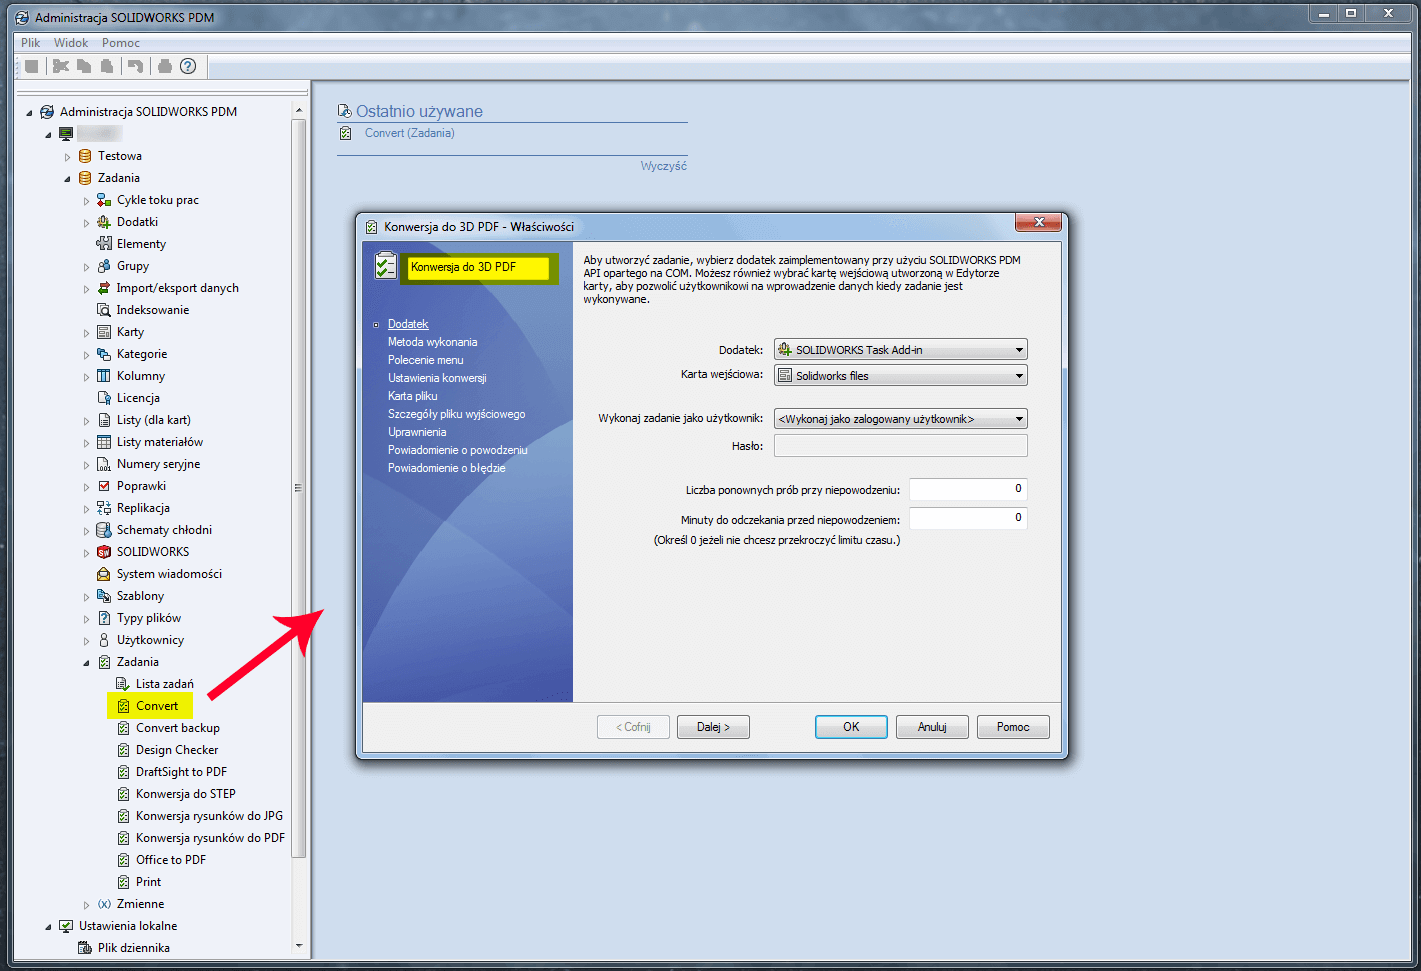Click the retry count input field
Image resolution: width=1421 pixels, height=971 pixels.
tap(967, 489)
